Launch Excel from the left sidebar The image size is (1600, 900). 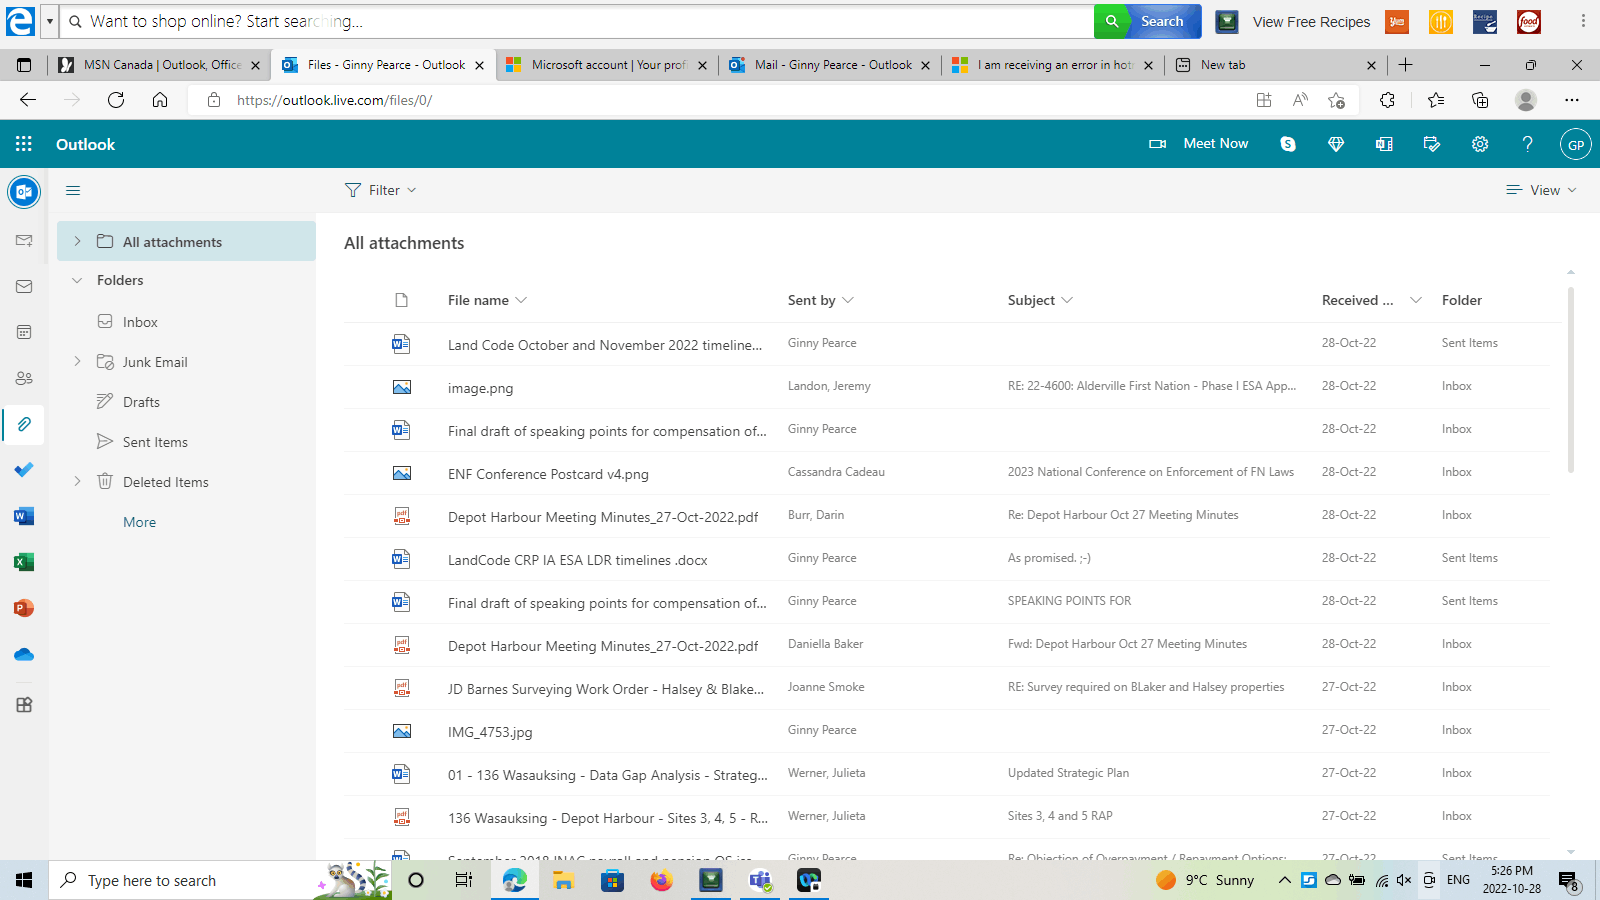pyautogui.click(x=24, y=562)
